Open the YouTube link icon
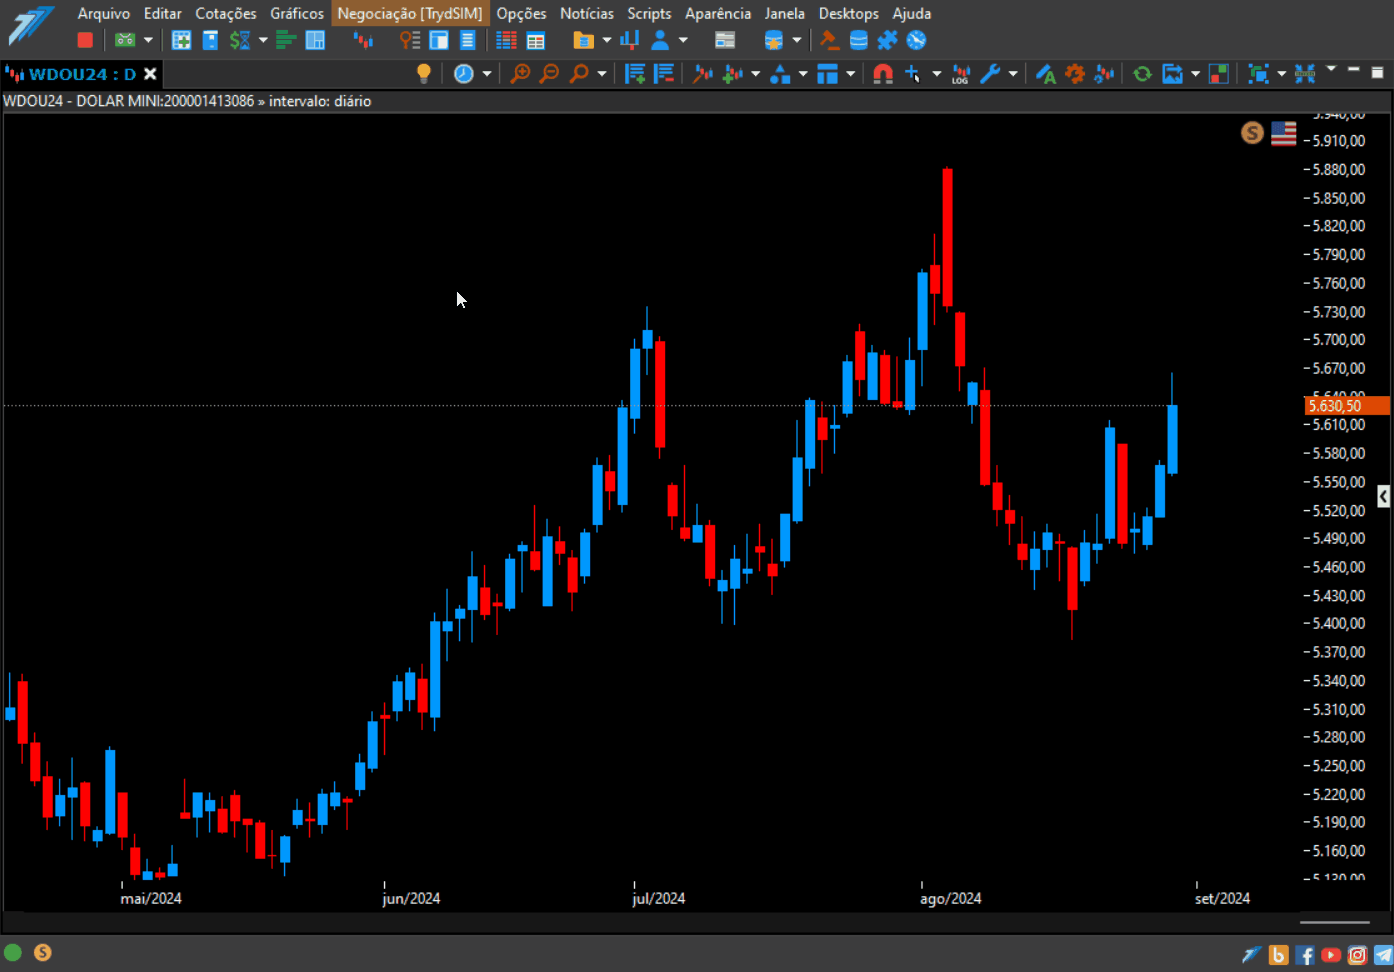Image resolution: width=1394 pixels, height=972 pixels. click(x=1331, y=955)
